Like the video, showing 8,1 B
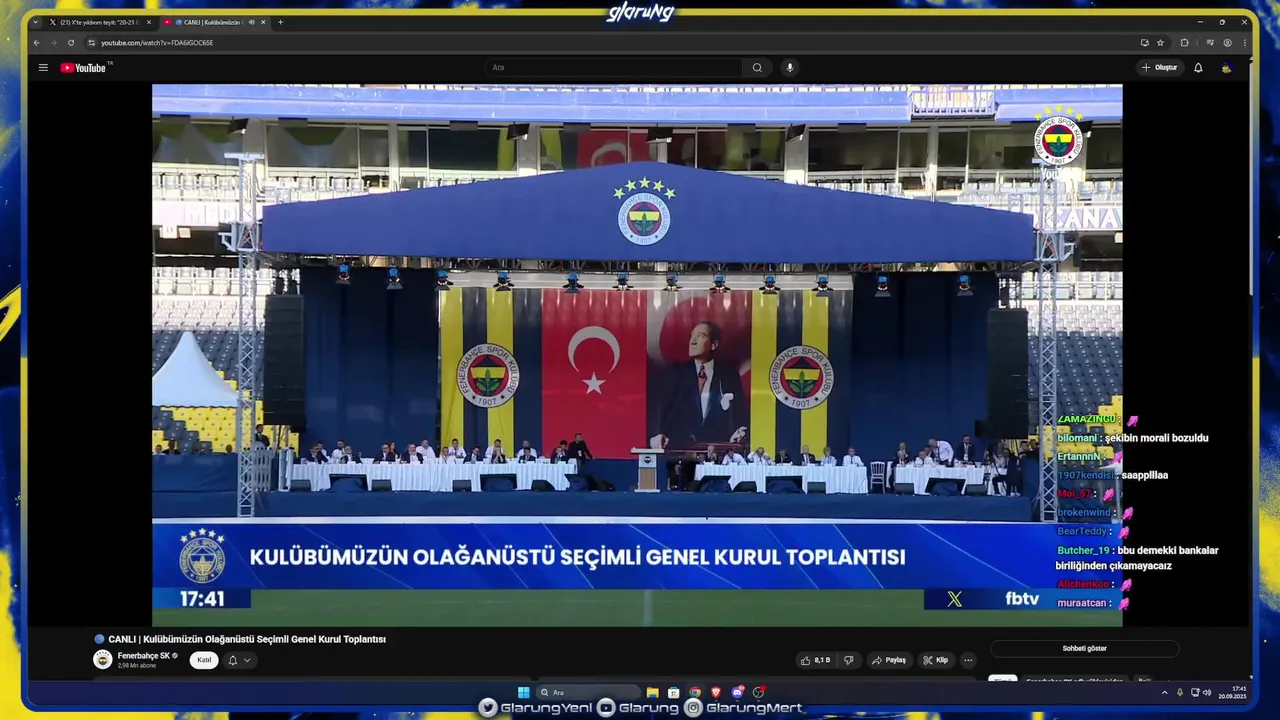Screen dimensions: 1280x720 point(815,660)
